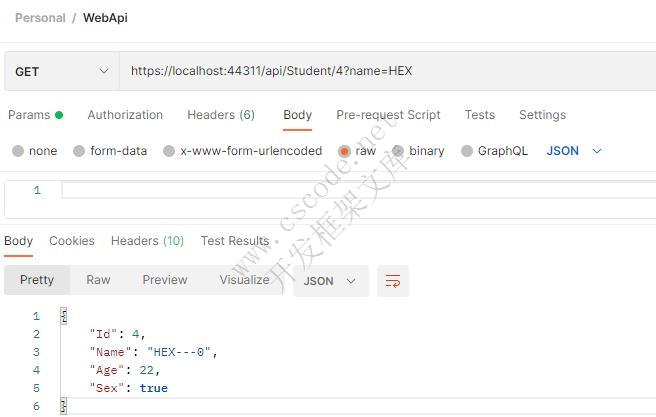Image resolution: width=656 pixels, height=417 pixels.
Task: Open the raw body JSON format dropdown
Action: [x=574, y=151]
